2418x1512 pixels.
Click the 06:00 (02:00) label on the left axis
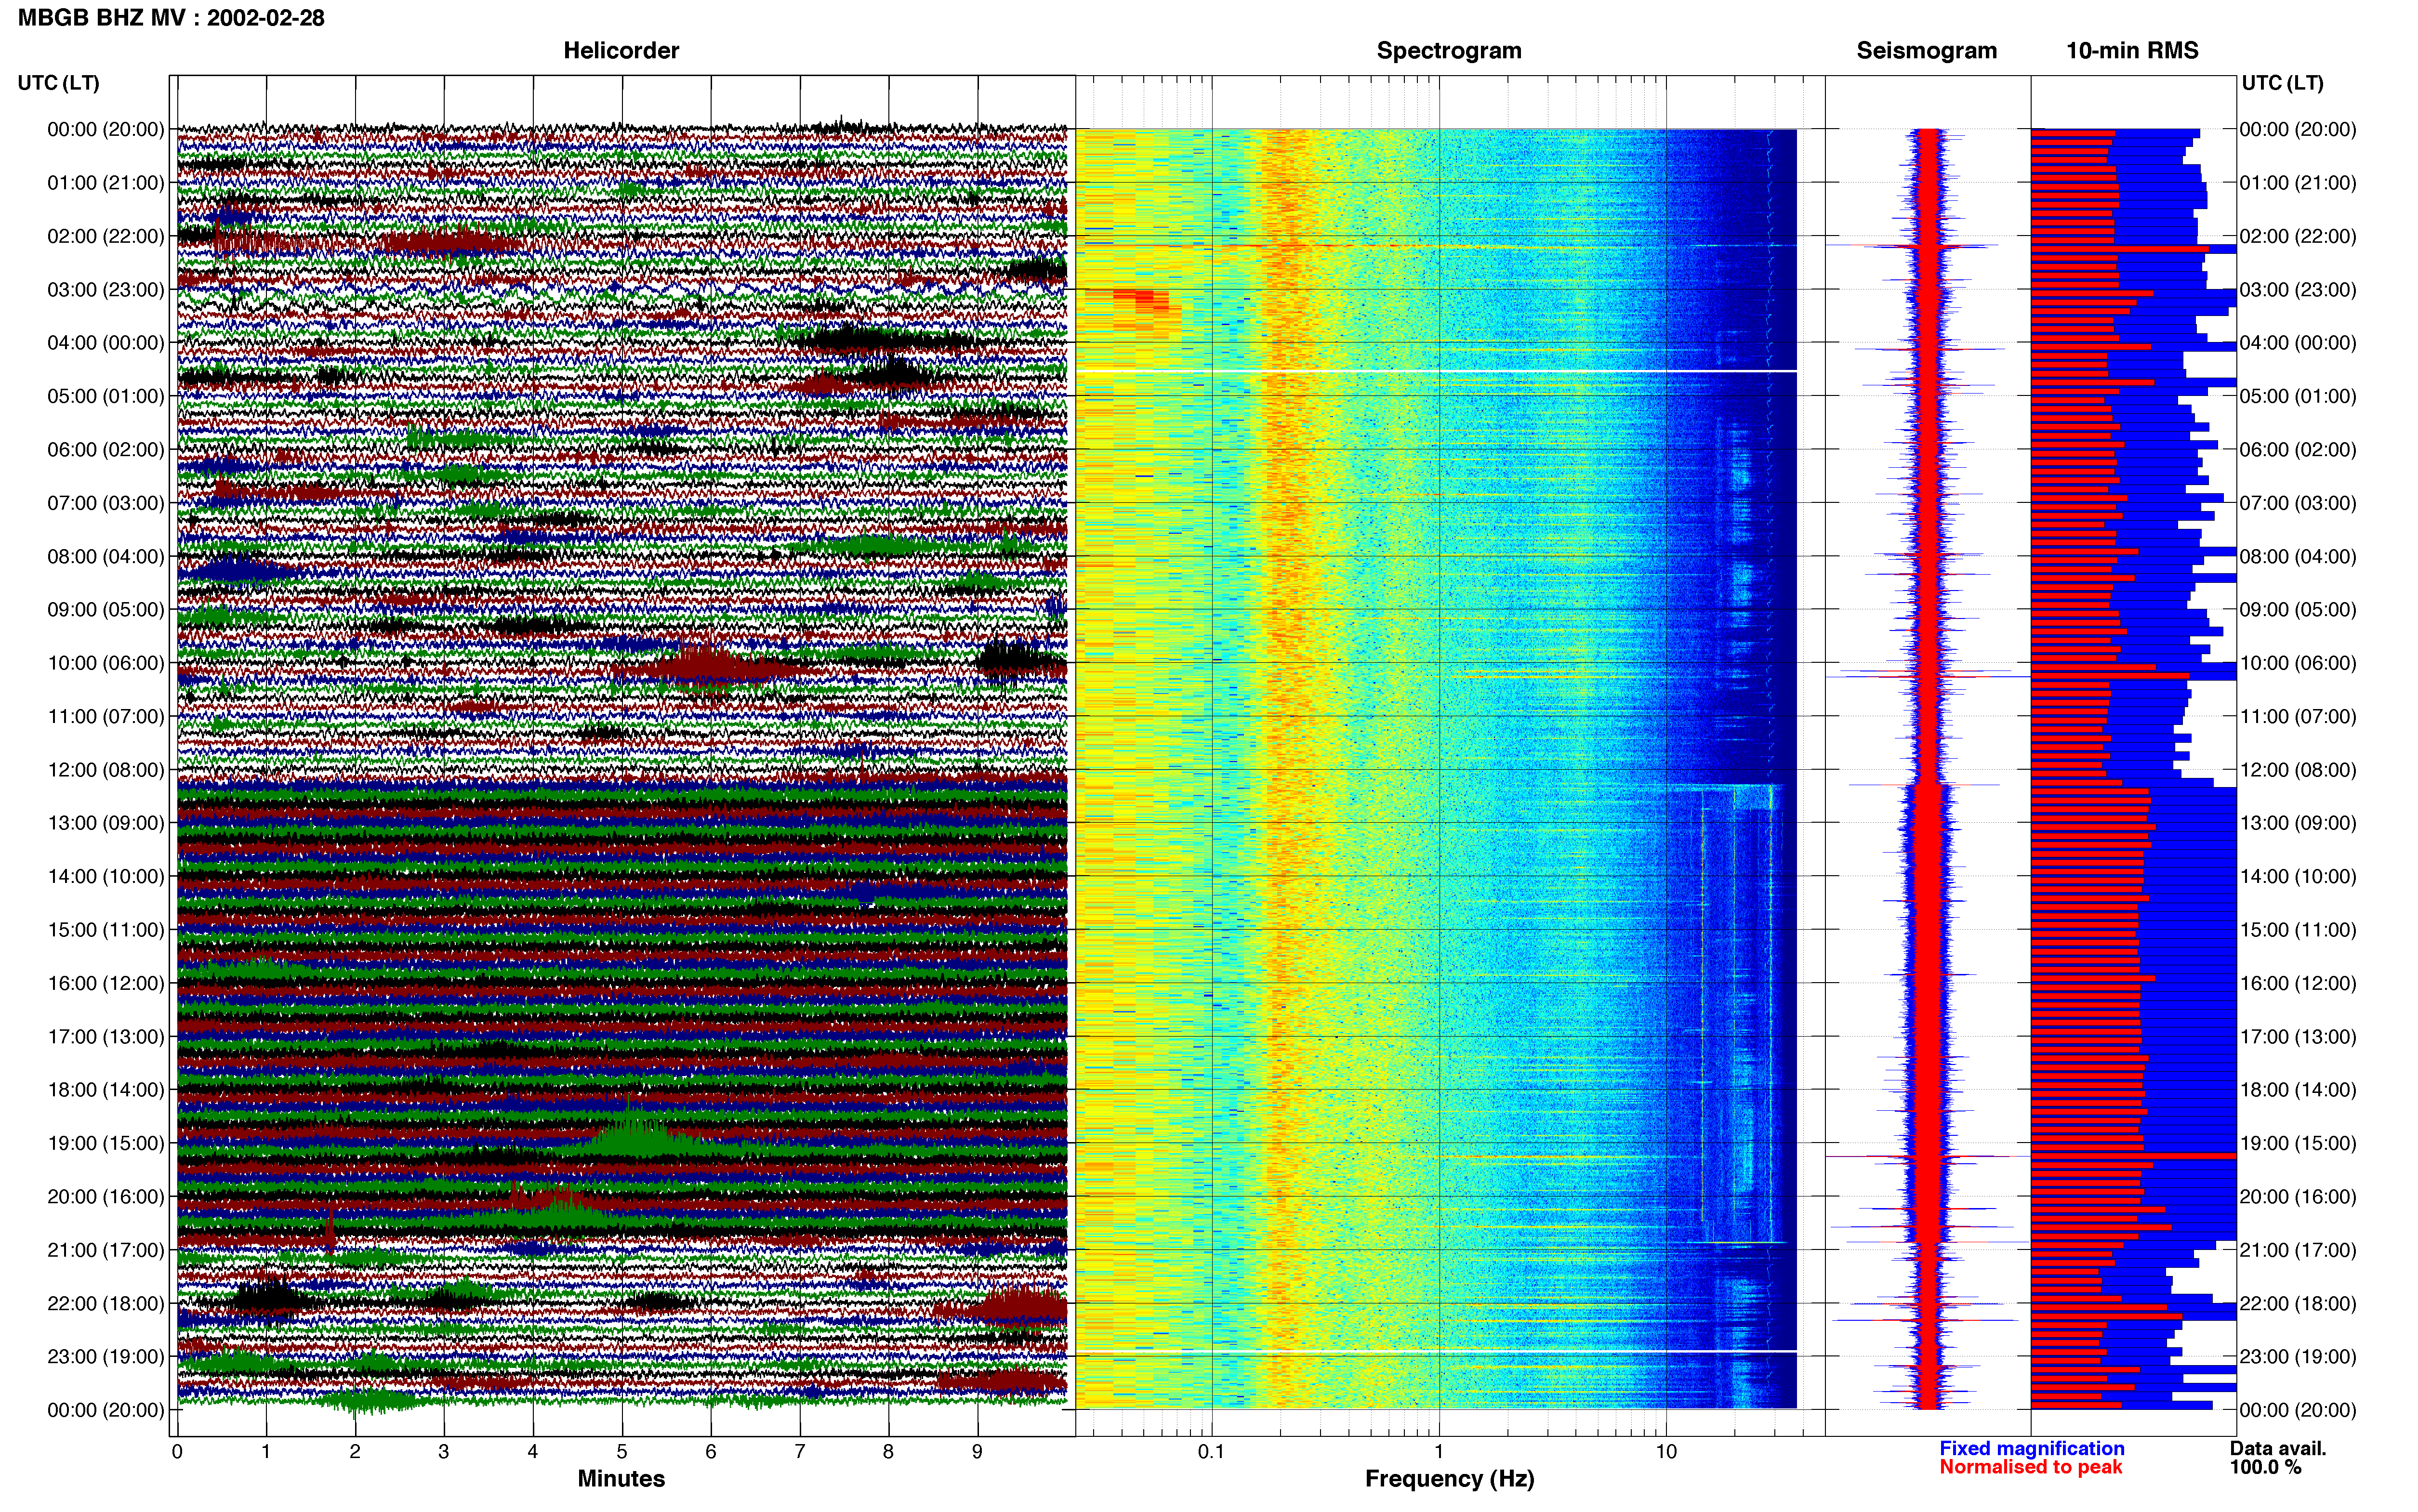(x=105, y=450)
